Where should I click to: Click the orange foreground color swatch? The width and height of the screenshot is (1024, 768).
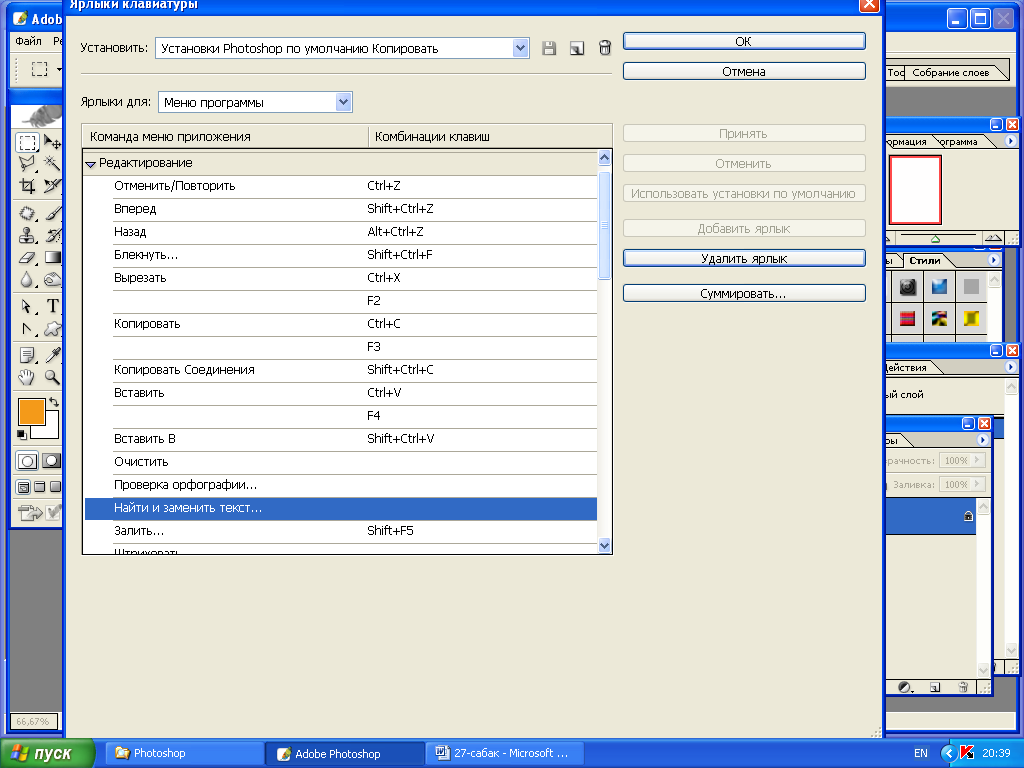31,411
